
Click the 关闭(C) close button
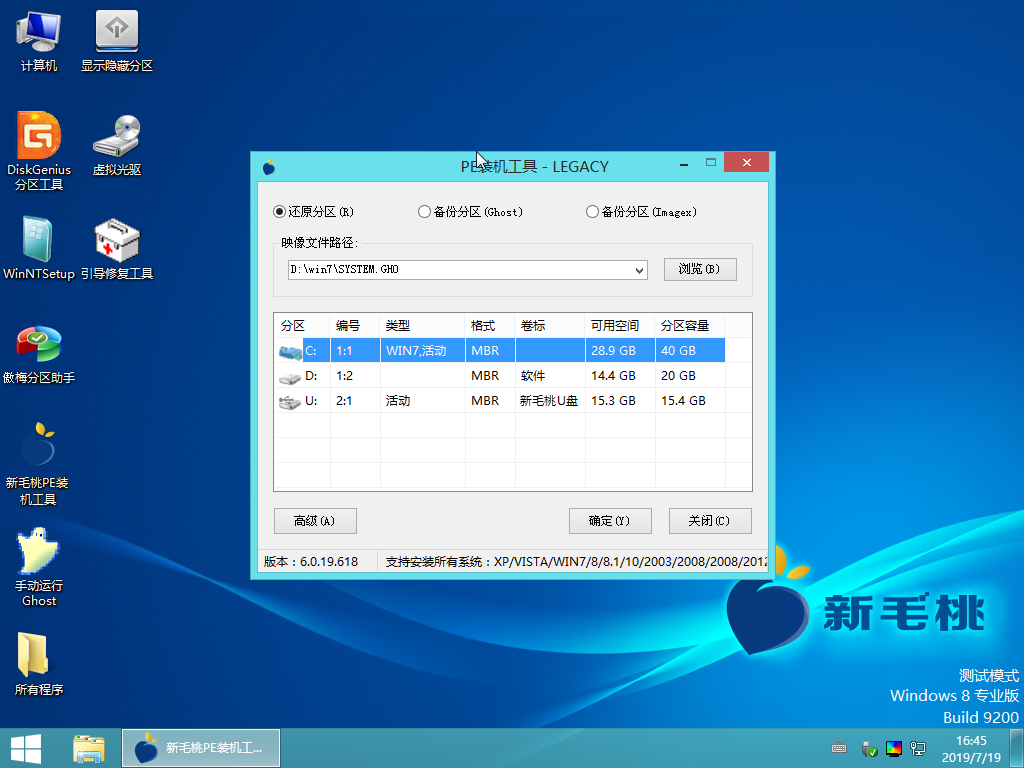point(710,520)
